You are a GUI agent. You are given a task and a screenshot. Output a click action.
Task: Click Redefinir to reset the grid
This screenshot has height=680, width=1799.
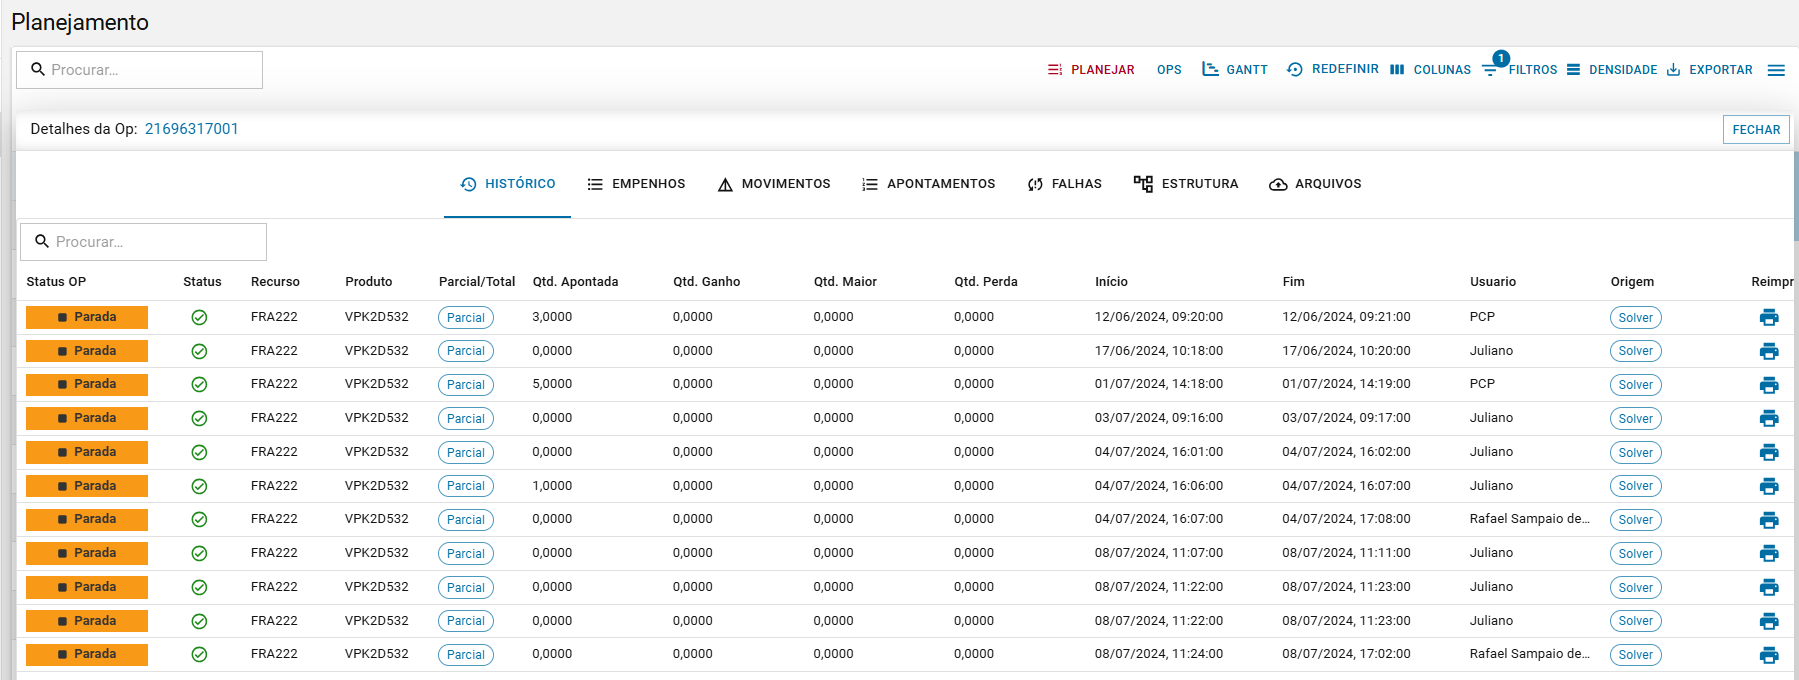[x=1333, y=69]
